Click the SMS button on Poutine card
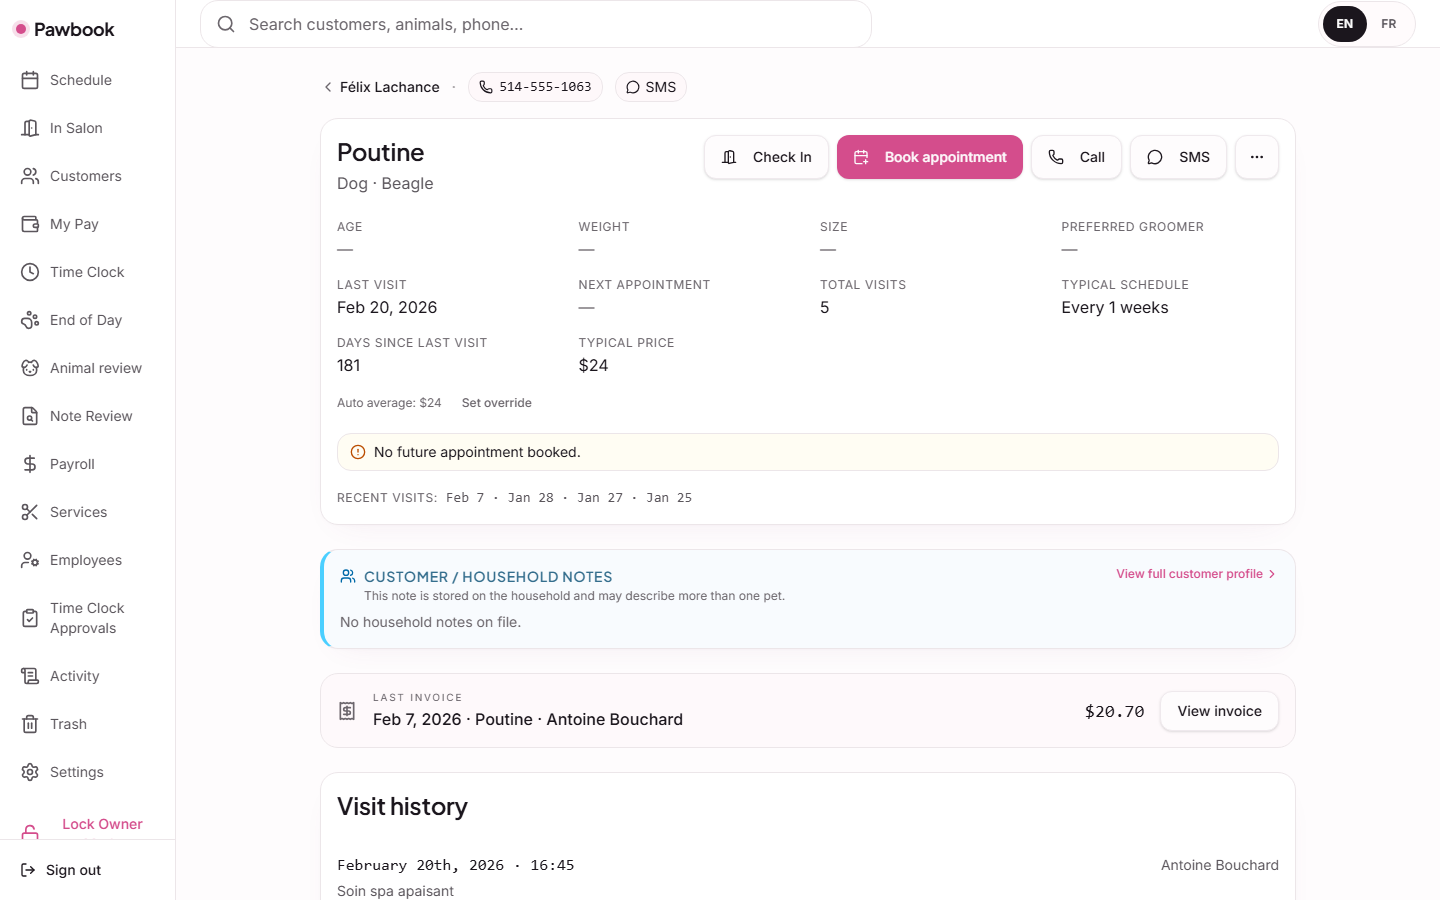This screenshot has height=900, width=1440. pyautogui.click(x=1178, y=157)
